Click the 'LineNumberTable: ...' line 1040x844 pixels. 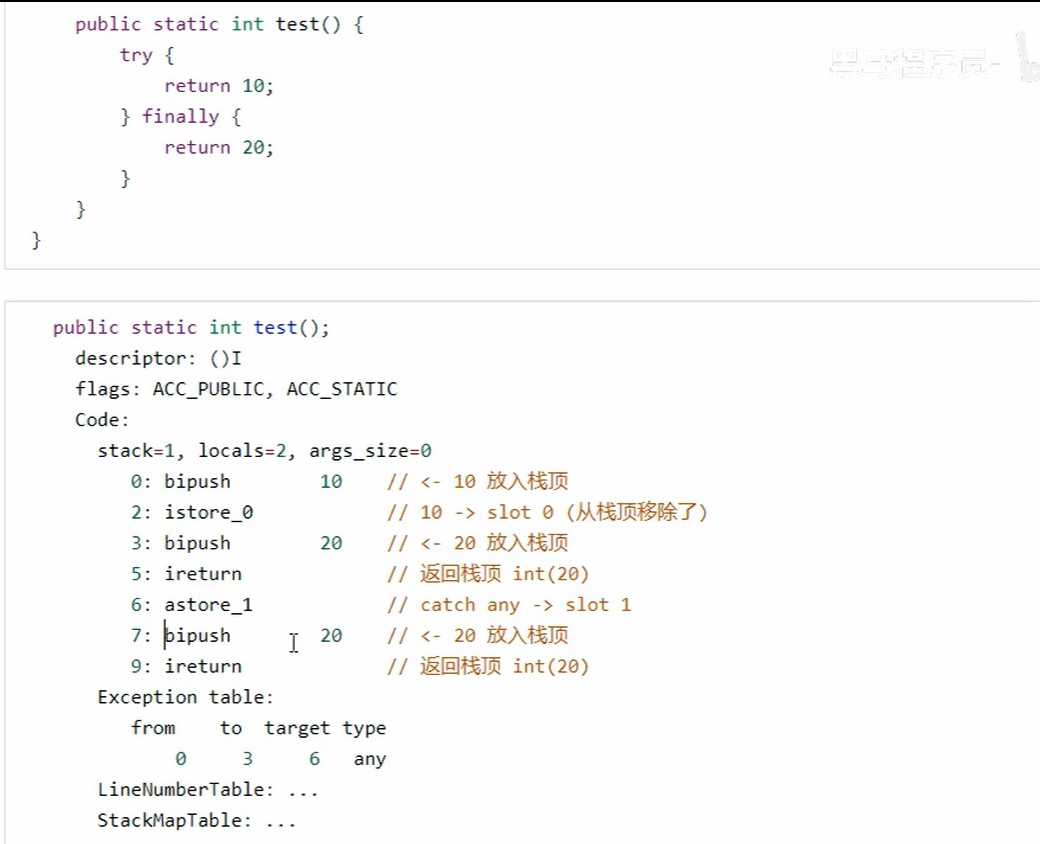pos(208,790)
